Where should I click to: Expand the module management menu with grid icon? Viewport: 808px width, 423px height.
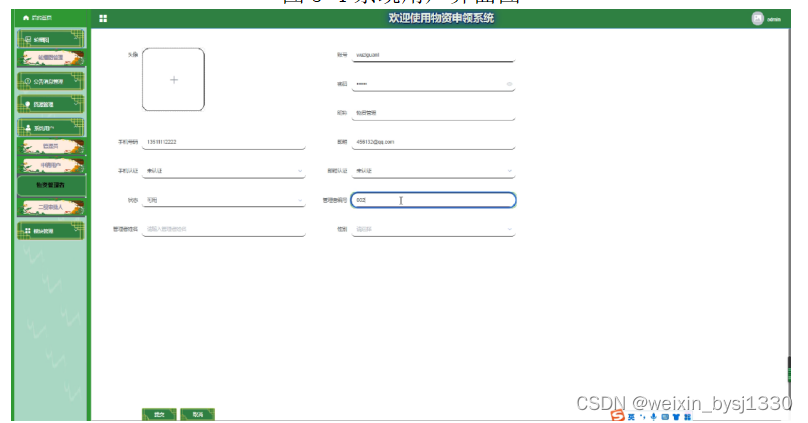[51, 231]
